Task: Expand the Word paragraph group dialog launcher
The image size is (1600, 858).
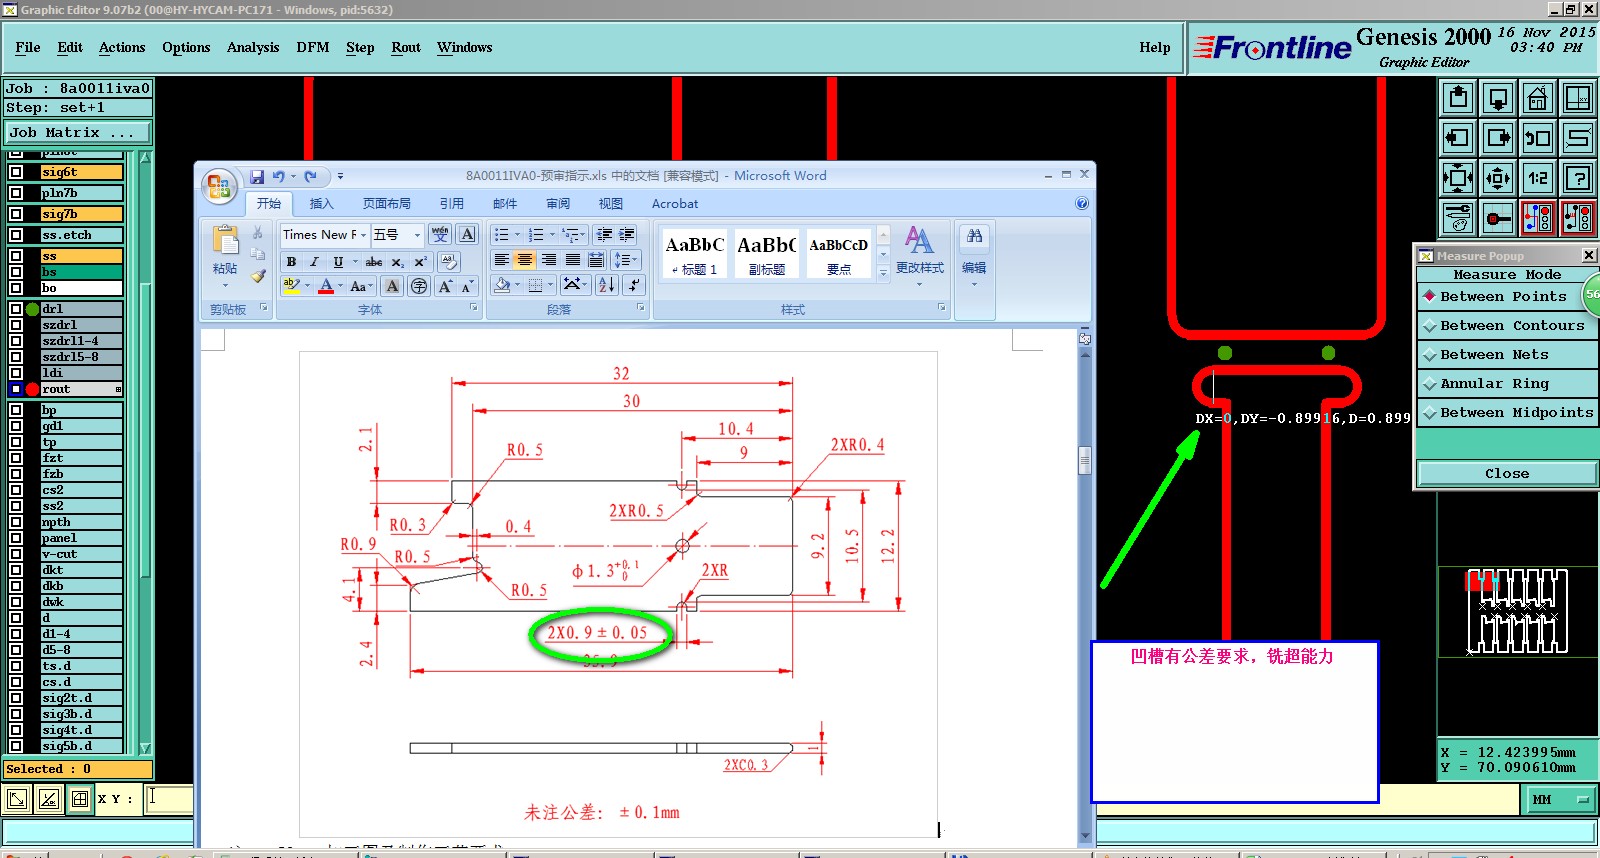Action: point(641,308)
